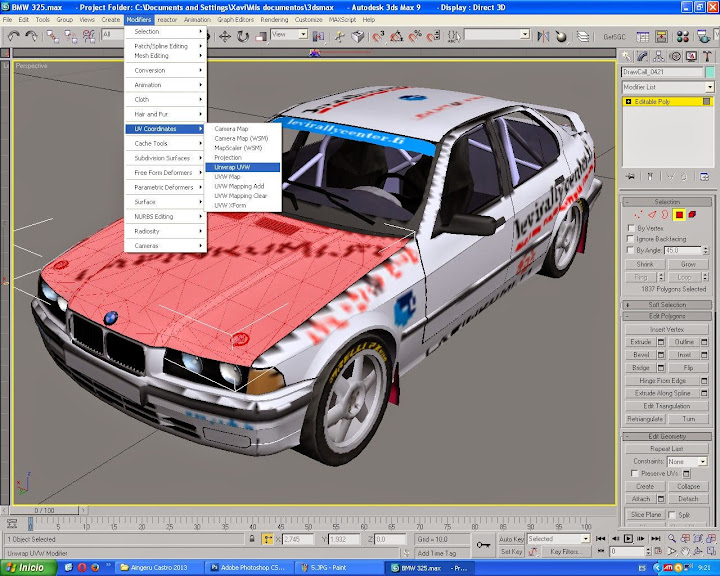720x576 pixels.
Task: Enable the By Angle checkbox
Action: tap(630, 250)
